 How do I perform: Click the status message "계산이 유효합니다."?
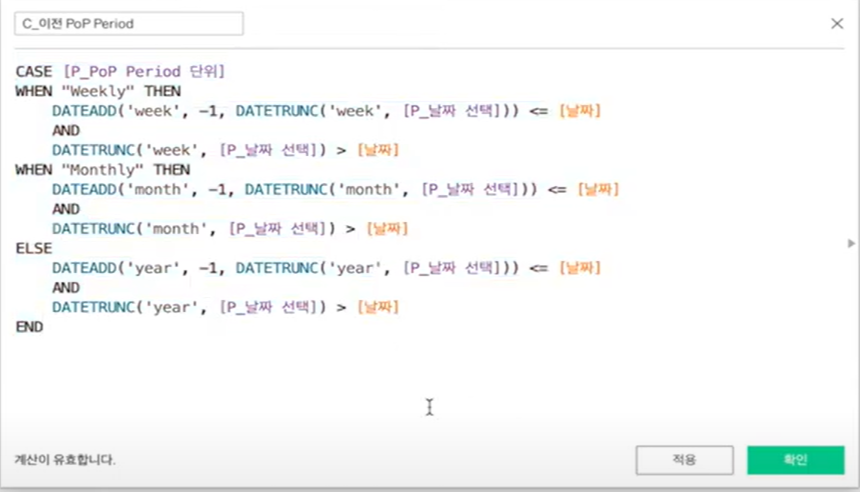[x=65, y=460]
